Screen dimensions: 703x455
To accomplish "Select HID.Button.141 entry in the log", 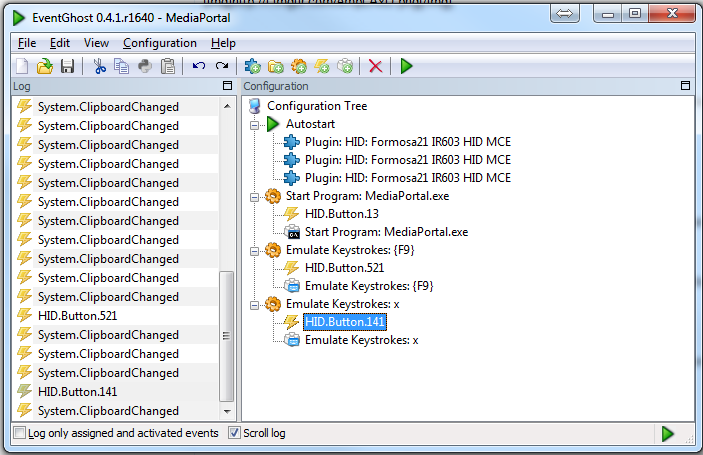I will coord(77,392).
